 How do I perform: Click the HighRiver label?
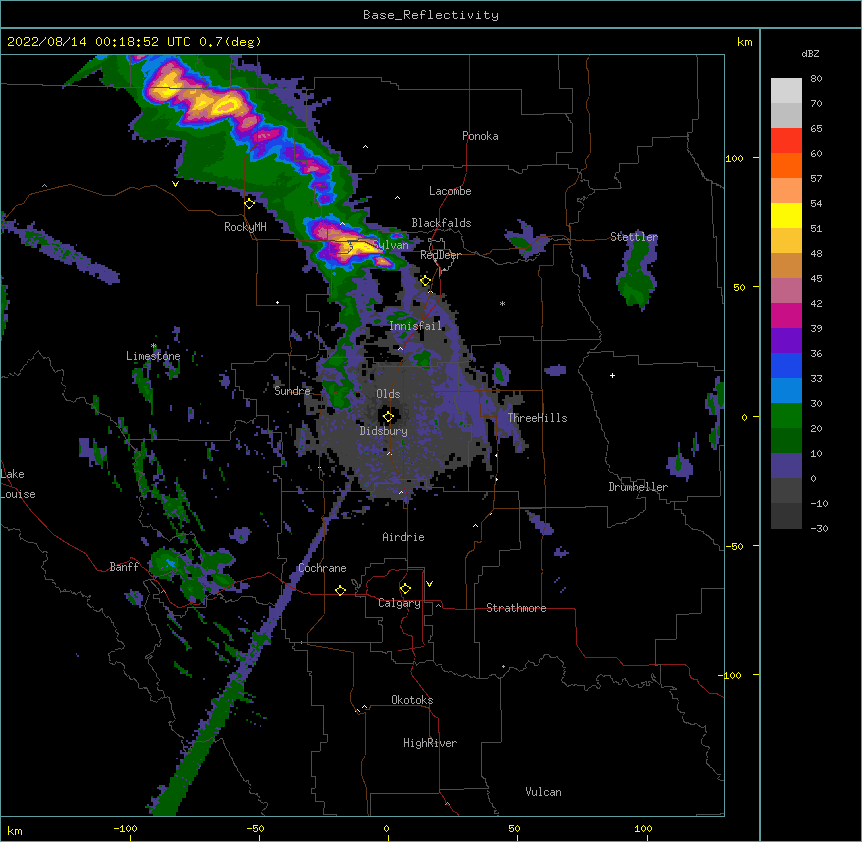click(430, 743)
